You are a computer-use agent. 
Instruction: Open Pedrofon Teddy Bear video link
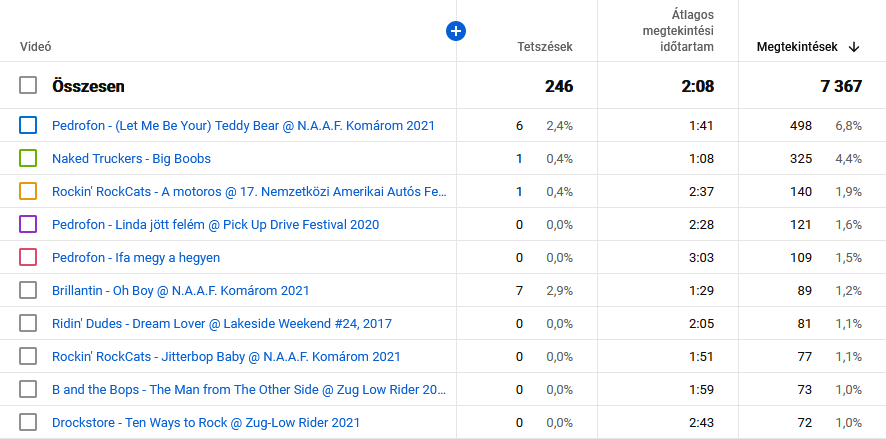243,126
